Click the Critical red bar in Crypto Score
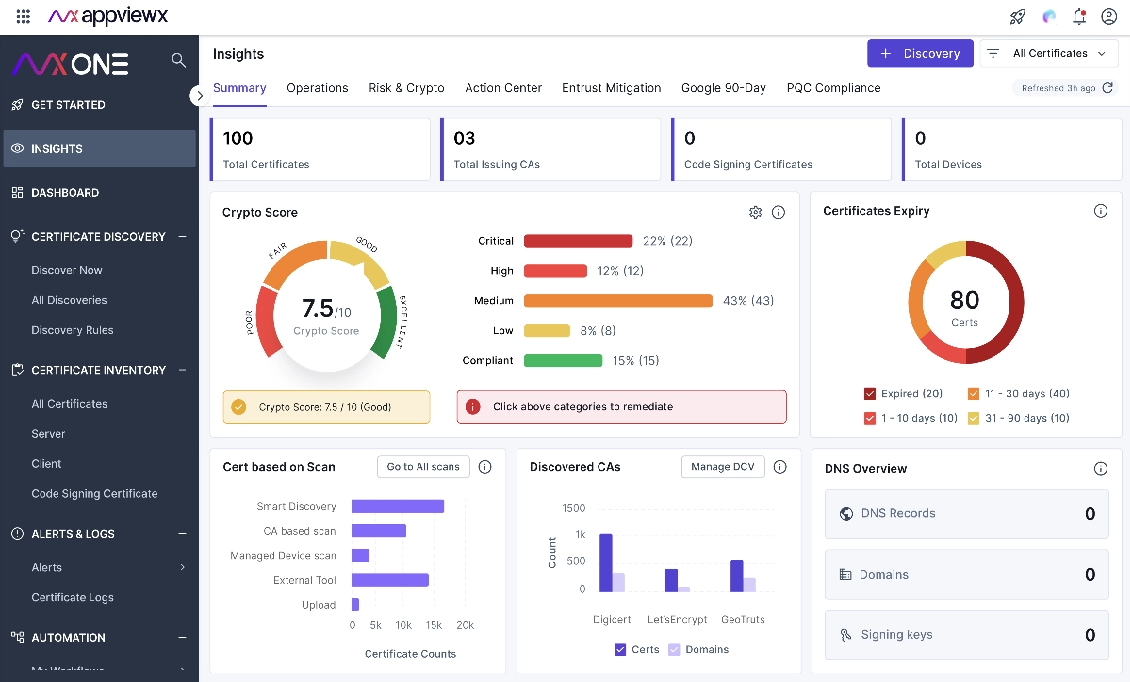 [x=578, y=241]
